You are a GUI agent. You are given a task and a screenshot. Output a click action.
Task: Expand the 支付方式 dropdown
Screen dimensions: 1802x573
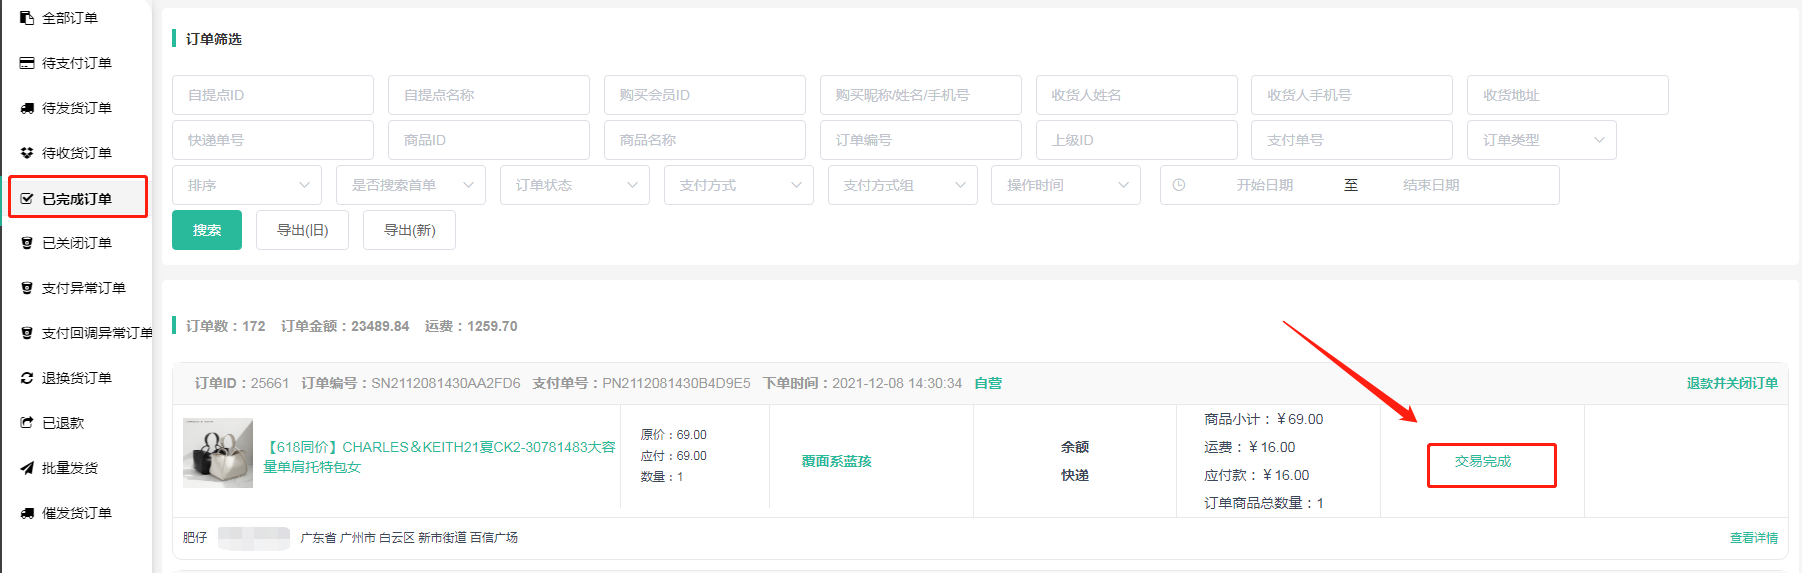739,185
